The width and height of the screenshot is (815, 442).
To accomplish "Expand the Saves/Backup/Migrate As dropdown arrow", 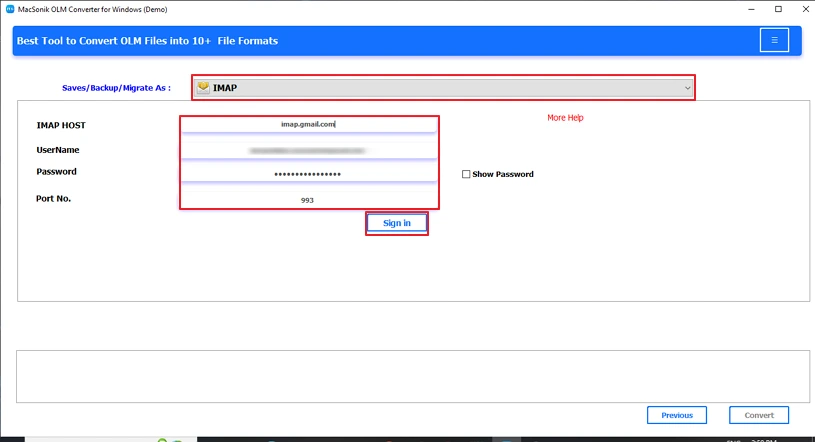I will [687, 88].
